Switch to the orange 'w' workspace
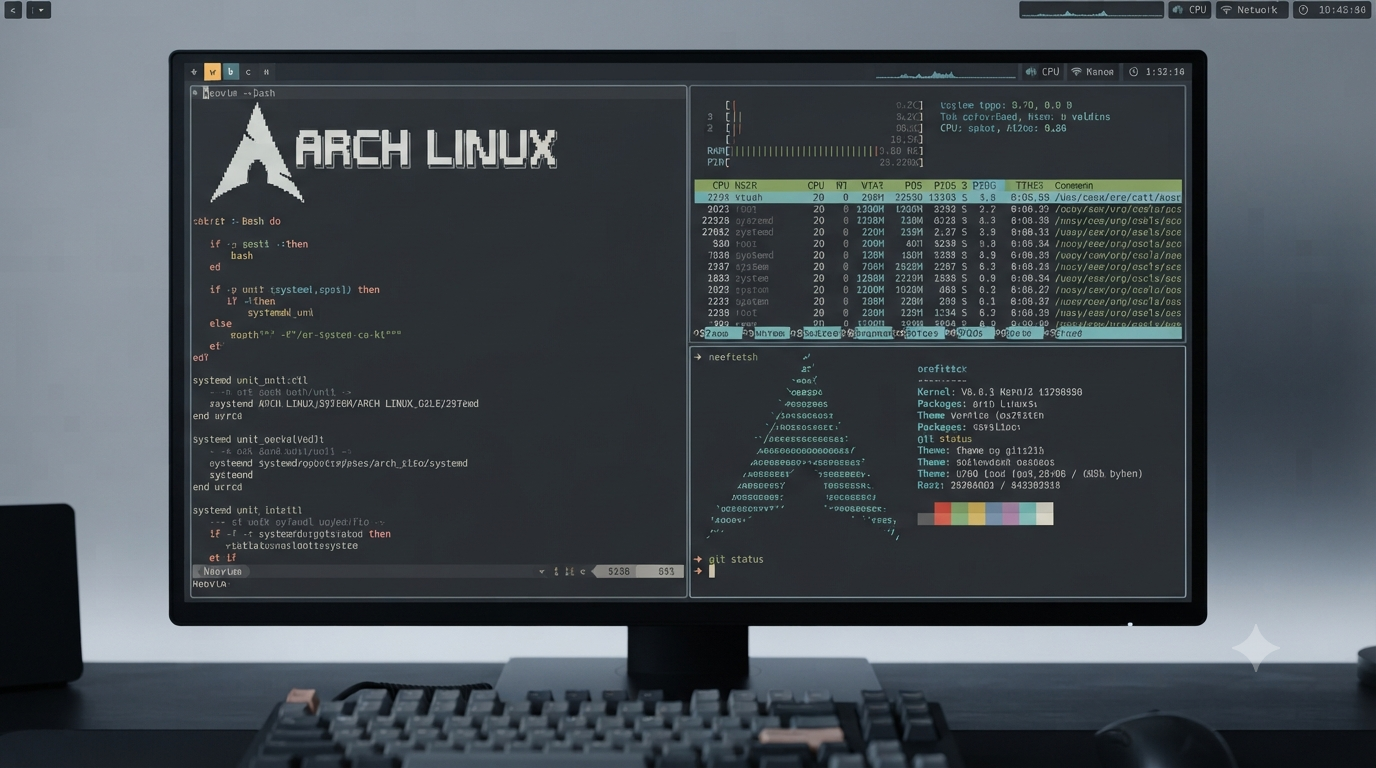 (x=212, y=72)
